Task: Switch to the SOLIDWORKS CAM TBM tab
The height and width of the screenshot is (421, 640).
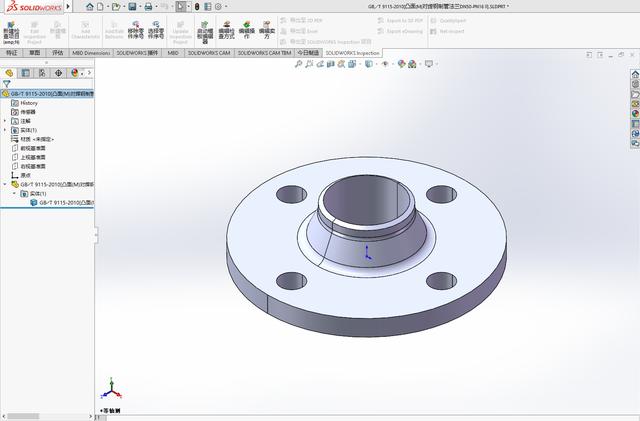Action: point(264,53)
